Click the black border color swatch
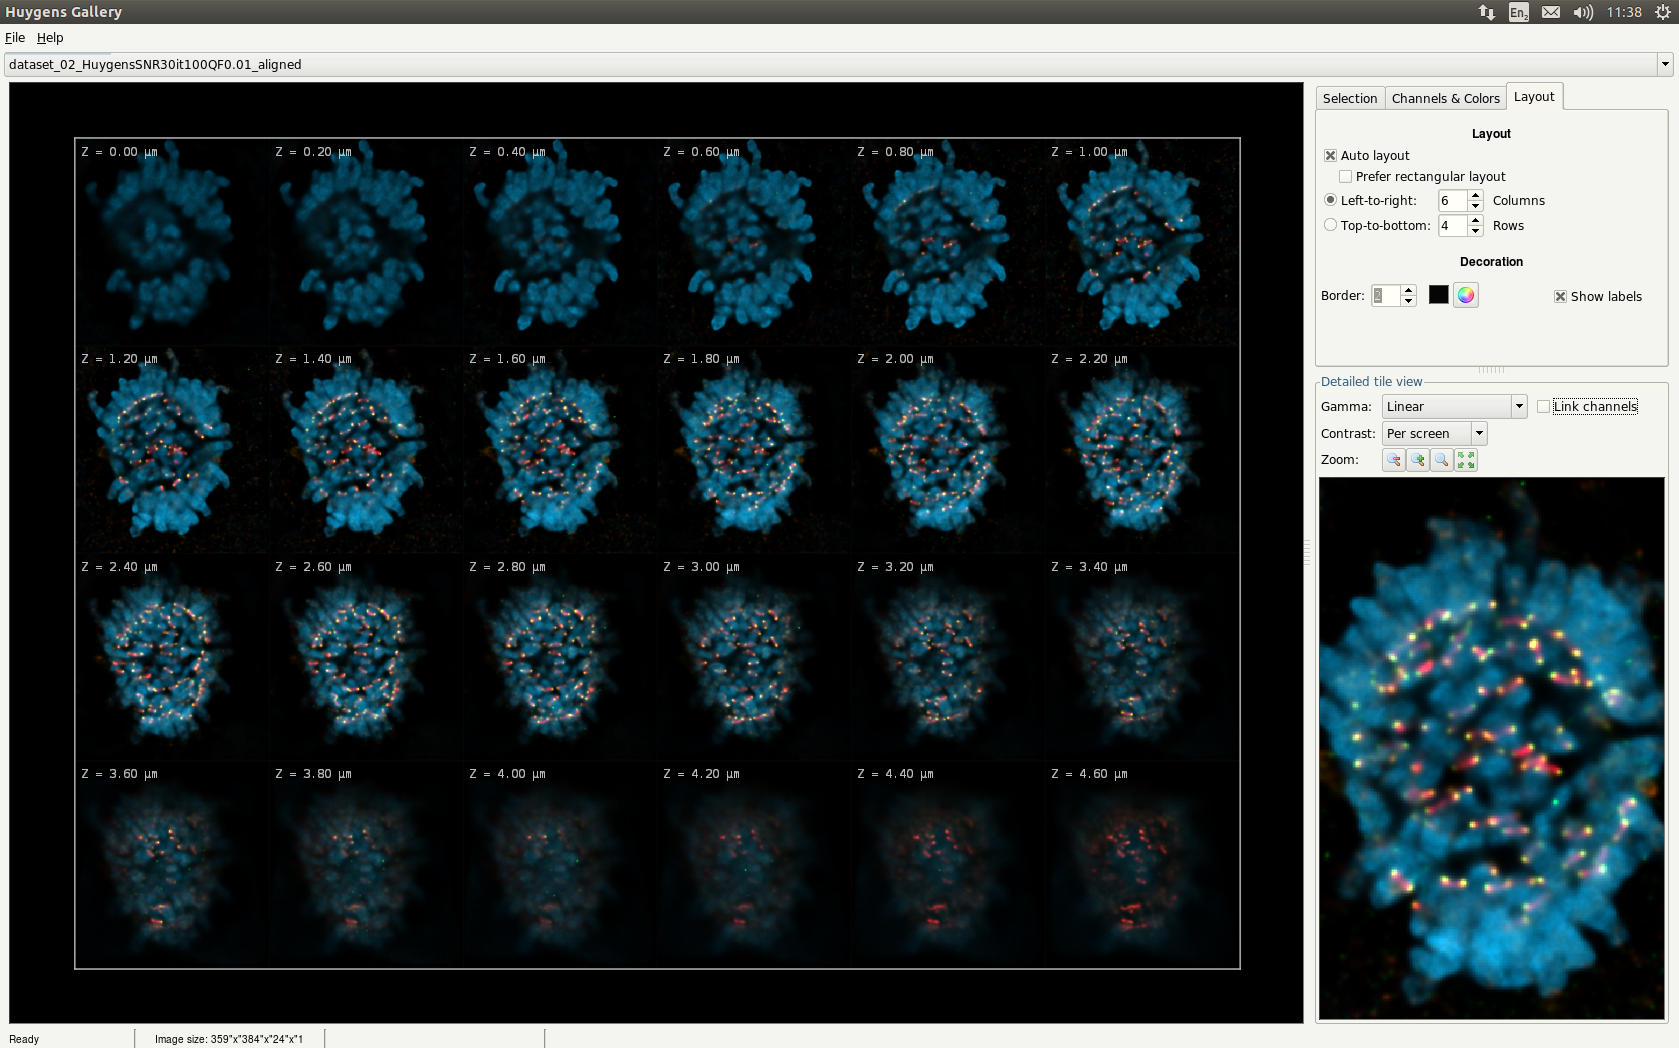Viewport: 1679px width, 1048px height. [x=1438, y=295]
